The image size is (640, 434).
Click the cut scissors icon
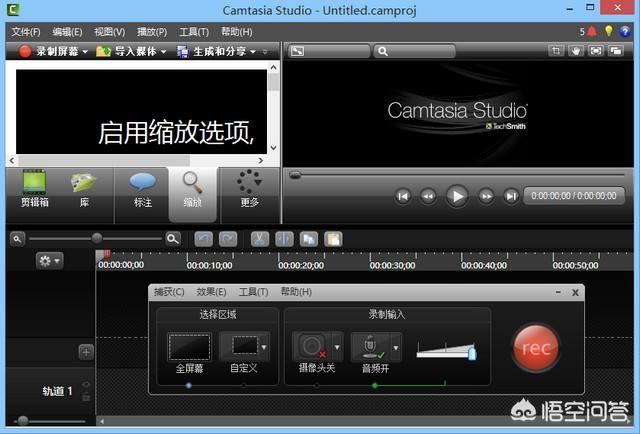click(260, 239)
